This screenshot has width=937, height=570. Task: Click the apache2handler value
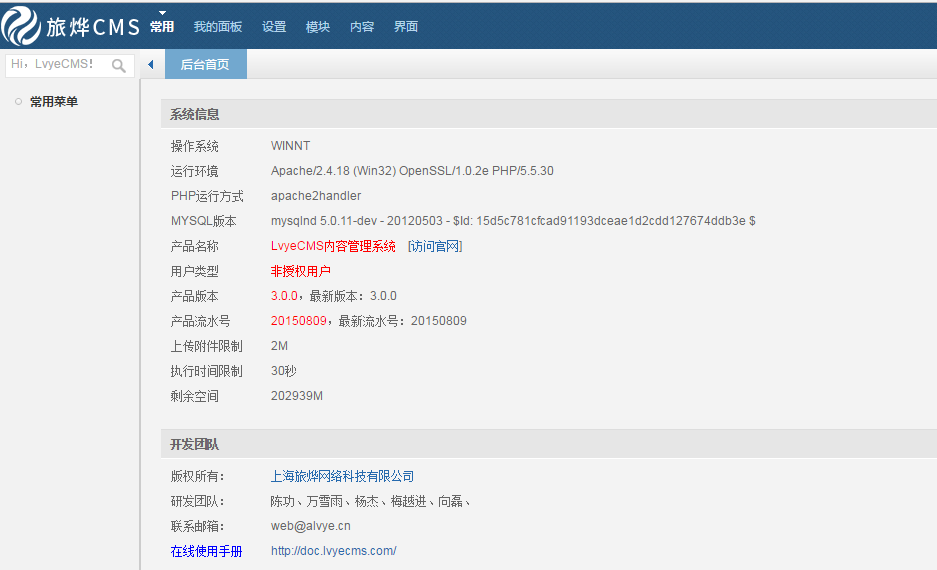point(316,196)
